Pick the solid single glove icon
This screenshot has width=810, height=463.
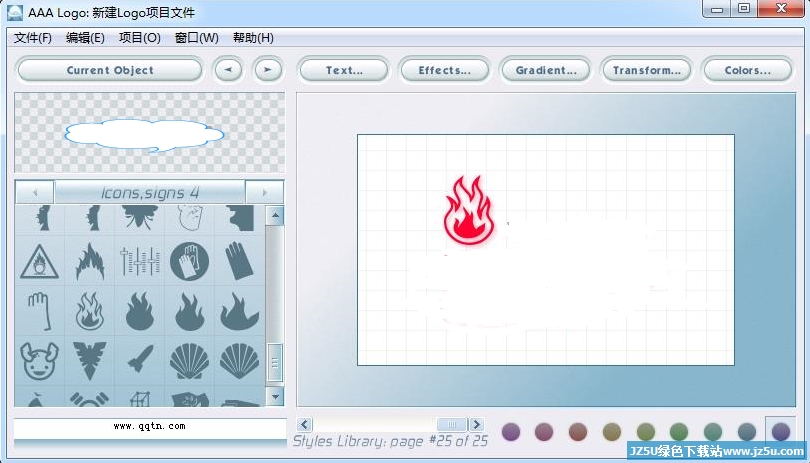[x=239, y=261]
